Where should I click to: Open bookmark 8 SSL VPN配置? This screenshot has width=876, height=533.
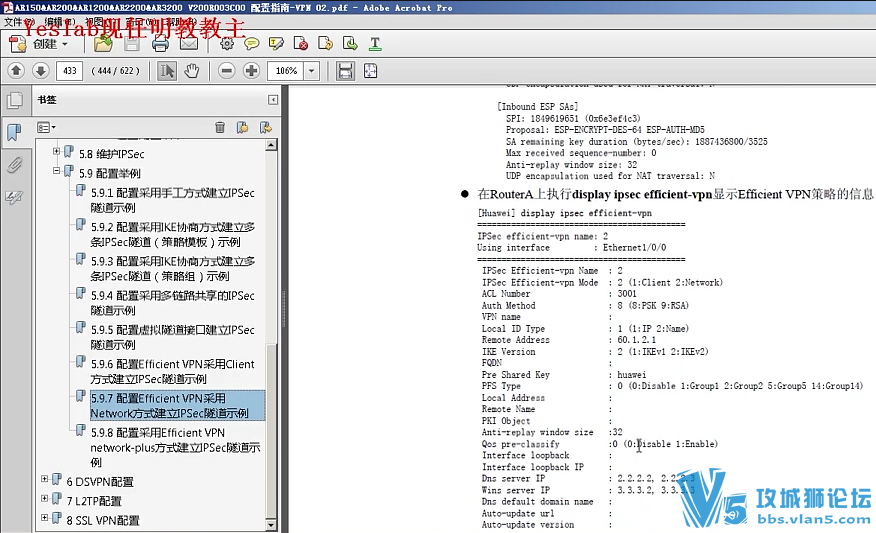103,521
